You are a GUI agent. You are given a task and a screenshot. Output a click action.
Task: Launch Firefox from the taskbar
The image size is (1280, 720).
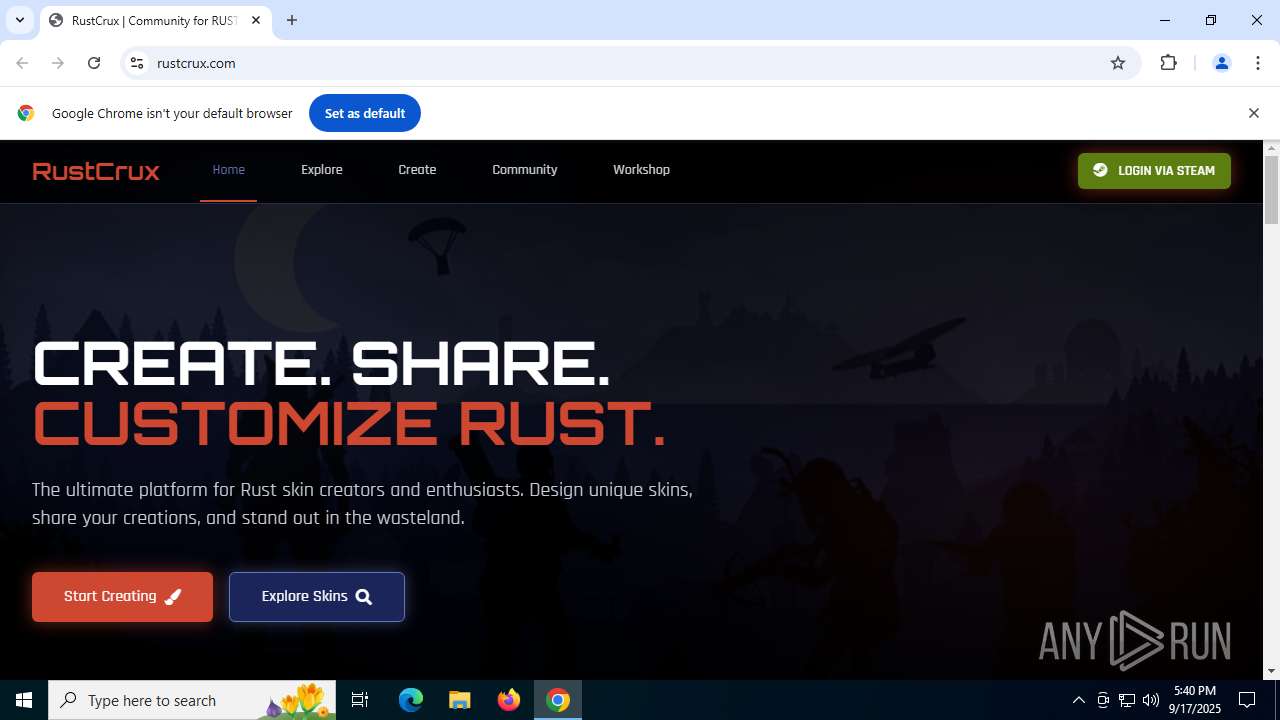(x=509, y=700)
